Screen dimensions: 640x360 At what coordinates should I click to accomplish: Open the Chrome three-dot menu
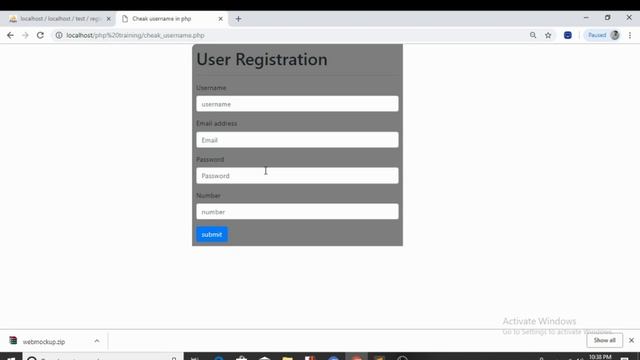(630, 36)
